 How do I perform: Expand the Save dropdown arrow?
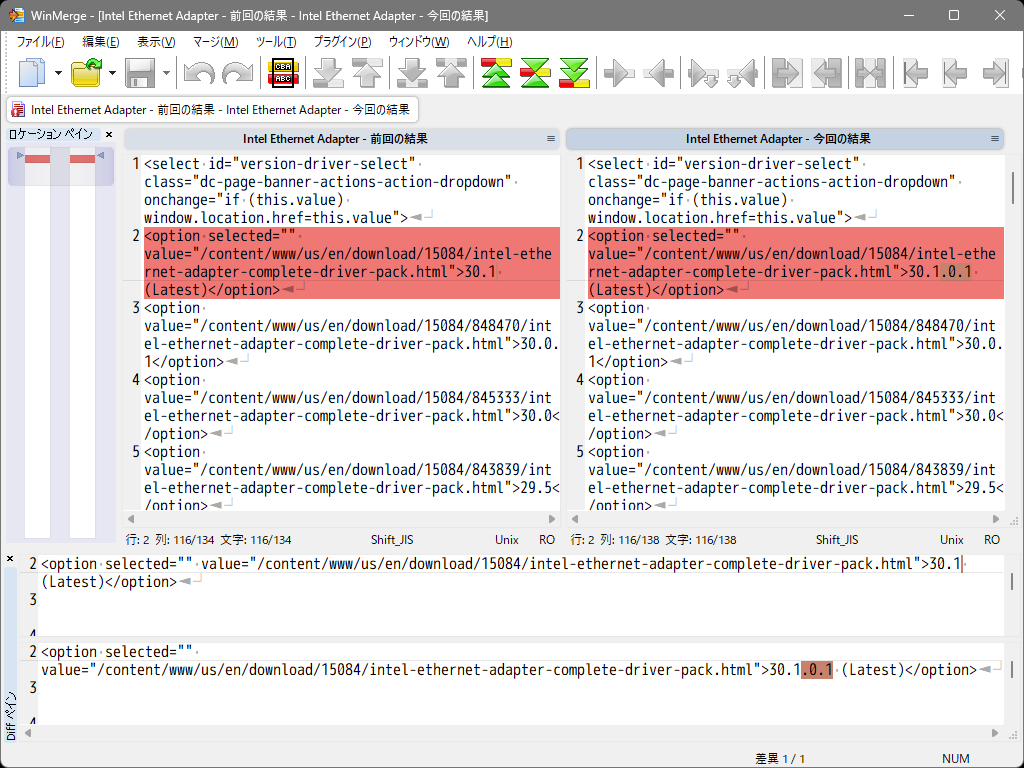point(166,72)
